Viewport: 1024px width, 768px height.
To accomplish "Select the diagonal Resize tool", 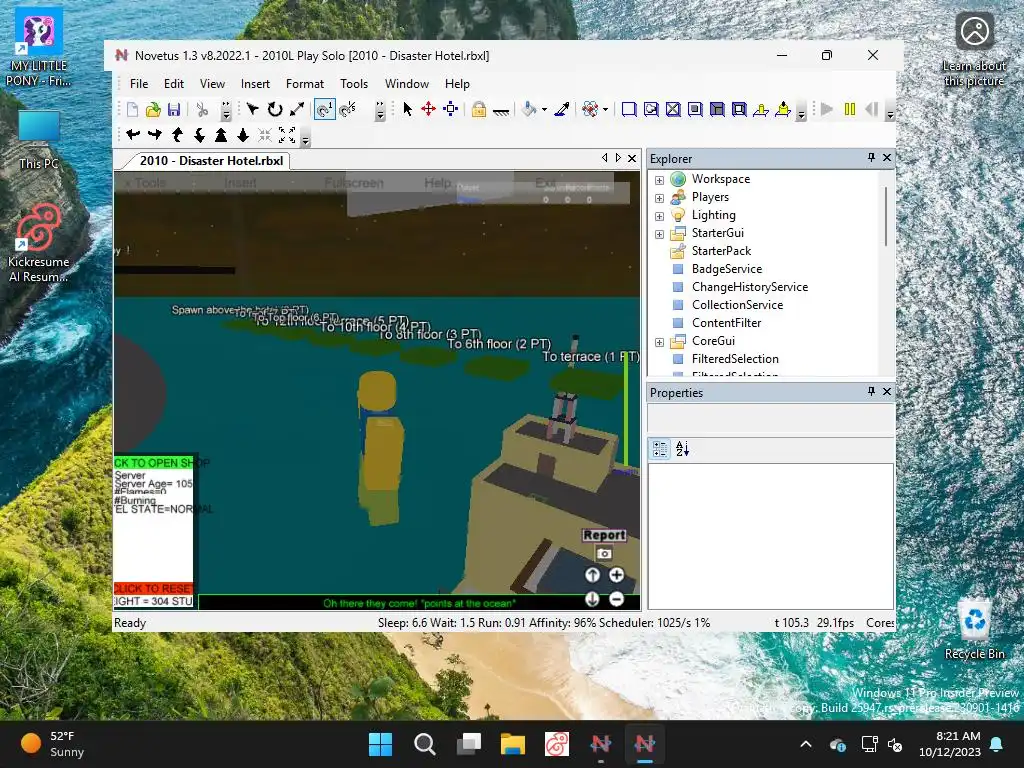I will pyautogui.click(x=297, y=110).
